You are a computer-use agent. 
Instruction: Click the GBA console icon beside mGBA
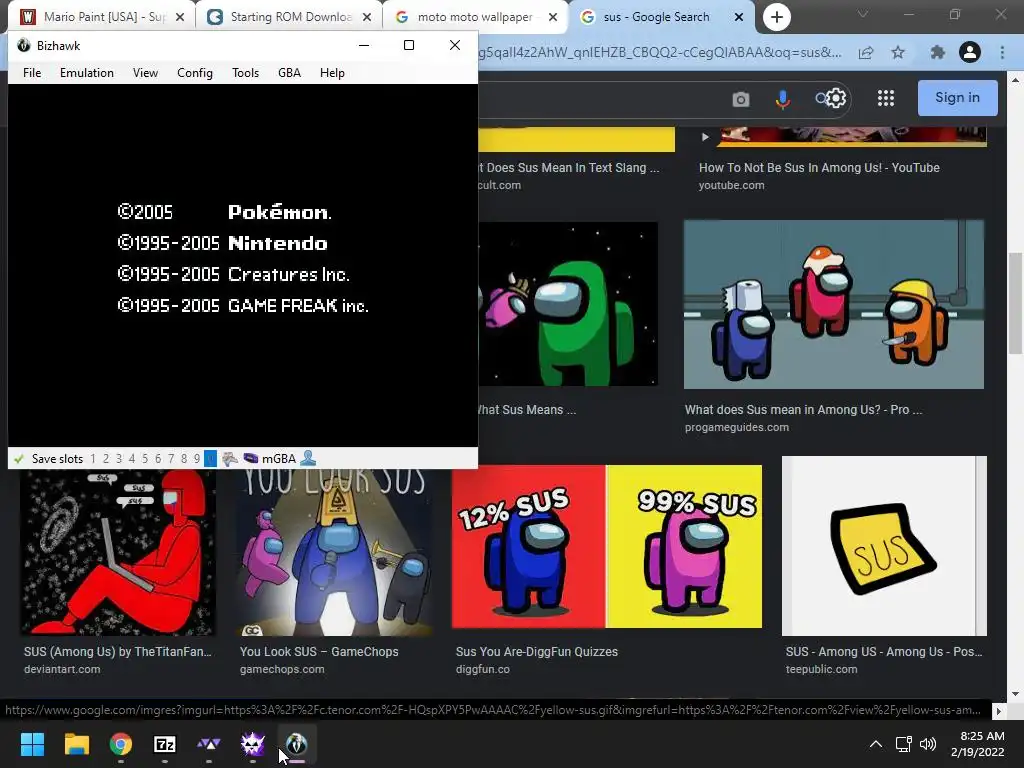[x=251, y=458]
